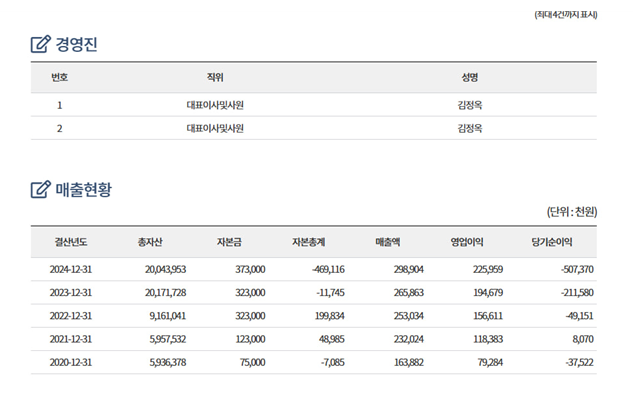
Task: Select the second row 대표이사및사원 cell
Action: pyautogui.click(x=215, y=128)
